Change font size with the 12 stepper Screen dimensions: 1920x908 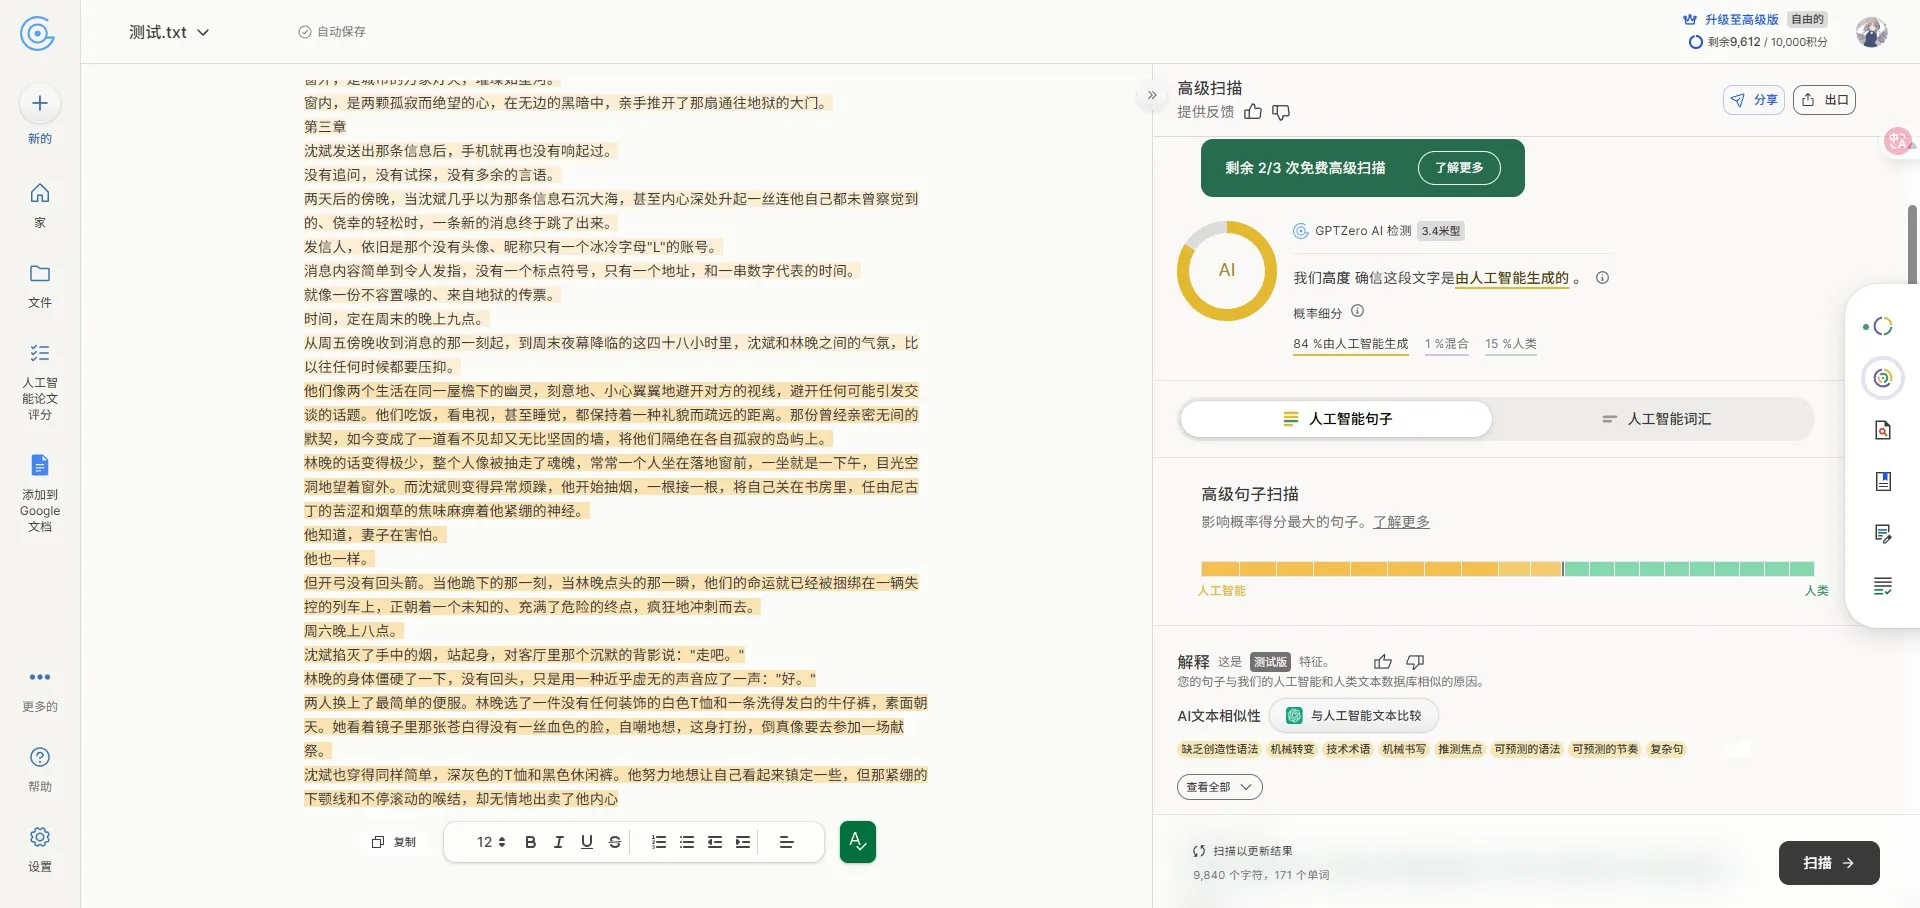click(491, 842)
